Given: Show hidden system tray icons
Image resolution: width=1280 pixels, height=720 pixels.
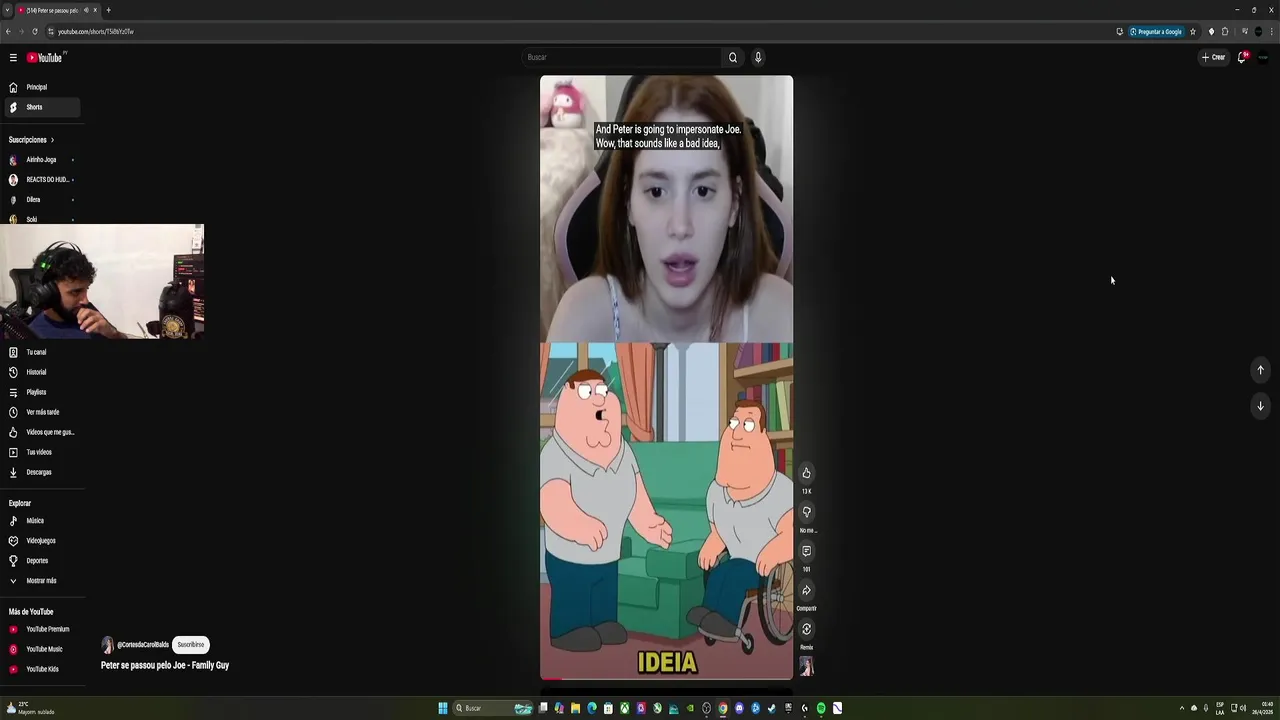Looking at the screenshot, I should (x=1181, y=708).
